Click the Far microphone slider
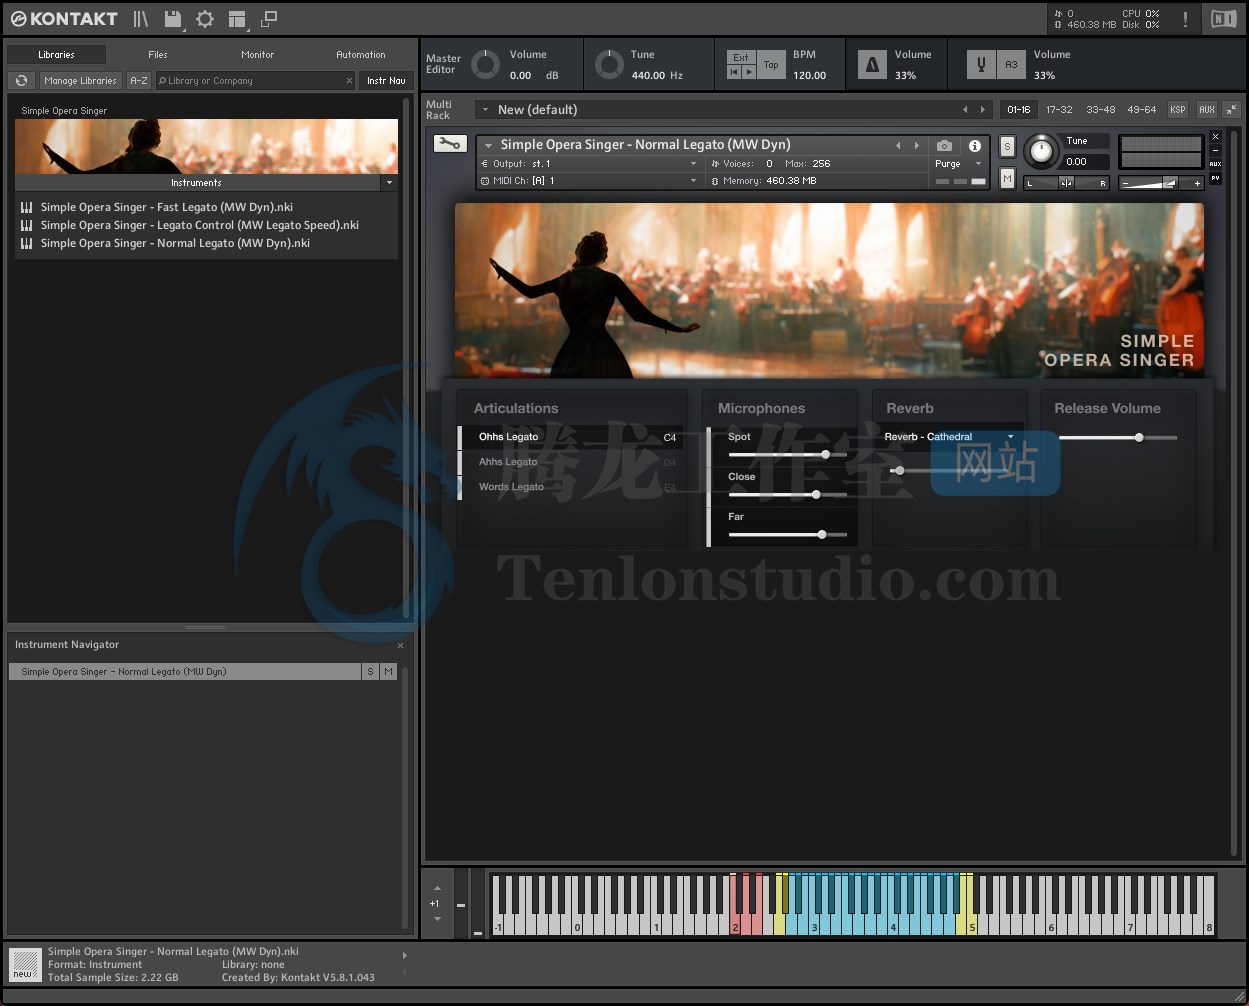The image size is (1249, 1006). tap(788, 534)
